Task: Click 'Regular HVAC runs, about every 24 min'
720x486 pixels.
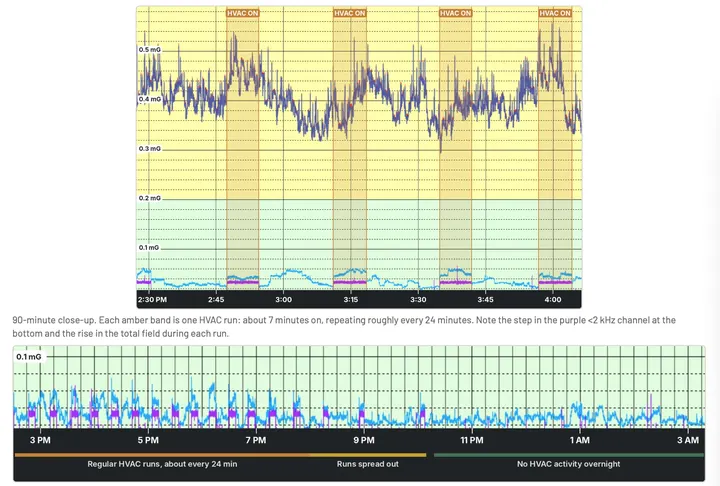Action: point(163,464)
